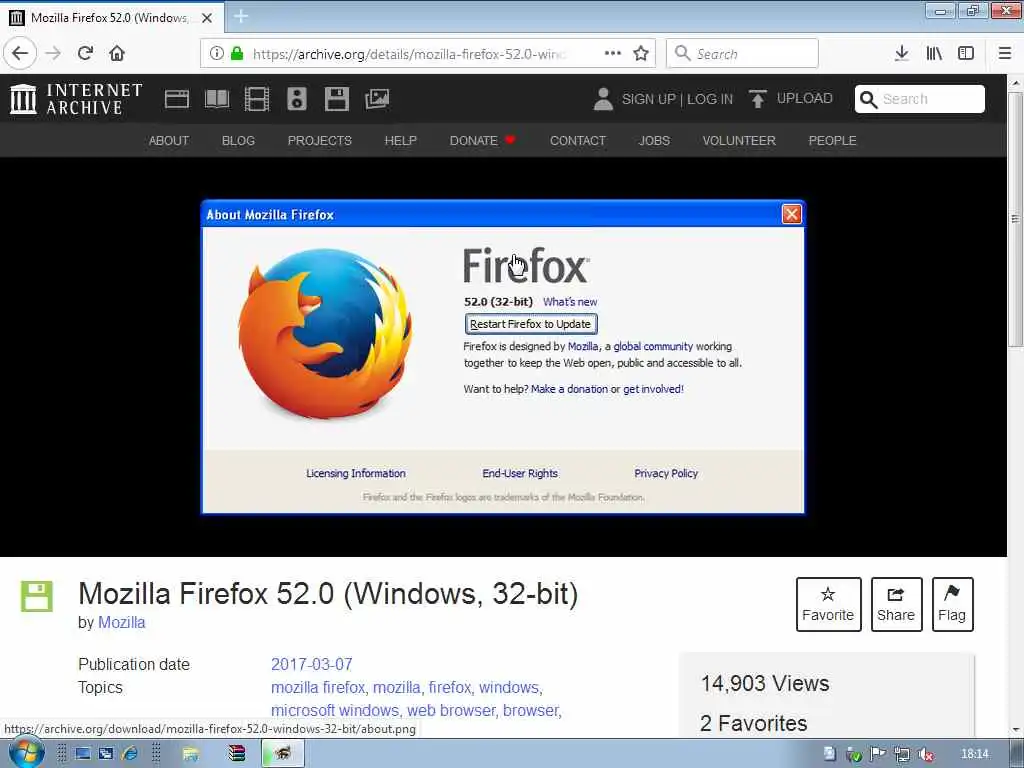
Task: Open the Images icon
Action: (x=377, y=99)
